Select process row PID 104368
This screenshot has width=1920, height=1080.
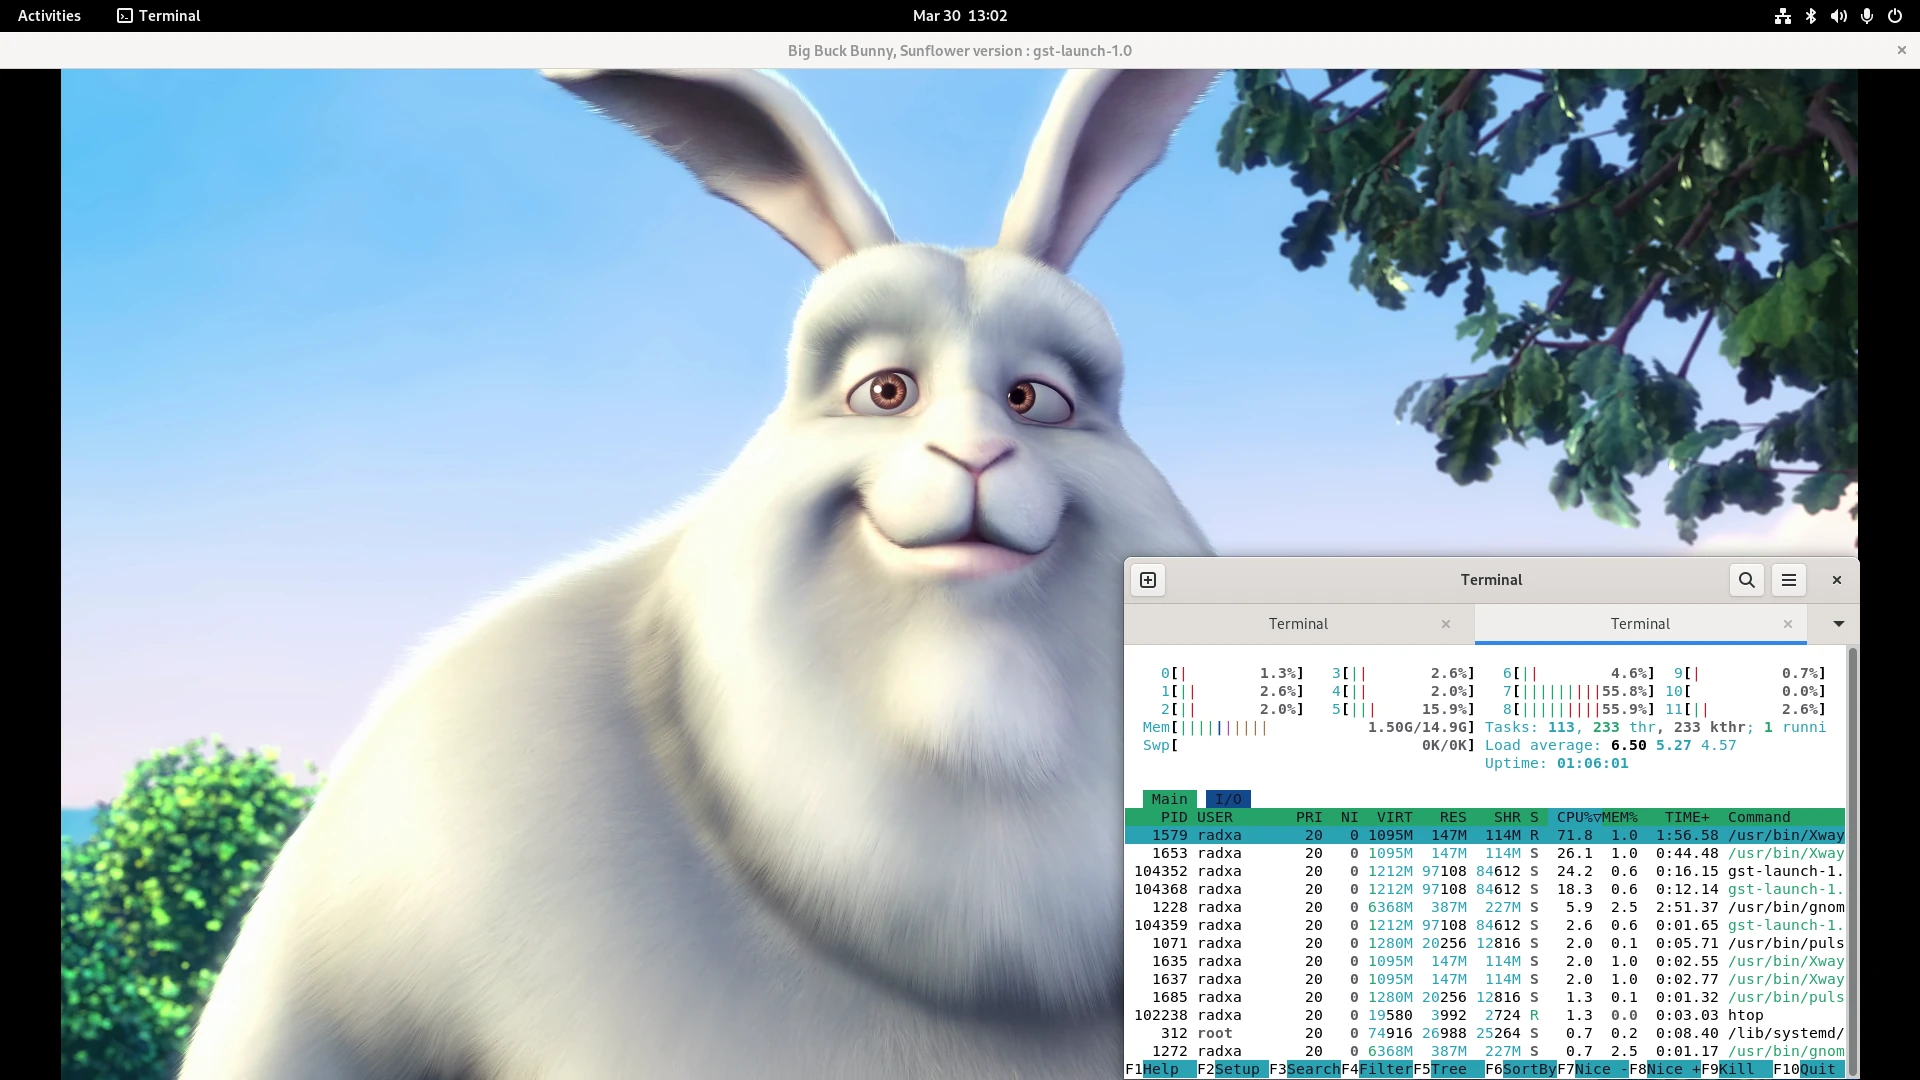click(x=1485, y=889)
